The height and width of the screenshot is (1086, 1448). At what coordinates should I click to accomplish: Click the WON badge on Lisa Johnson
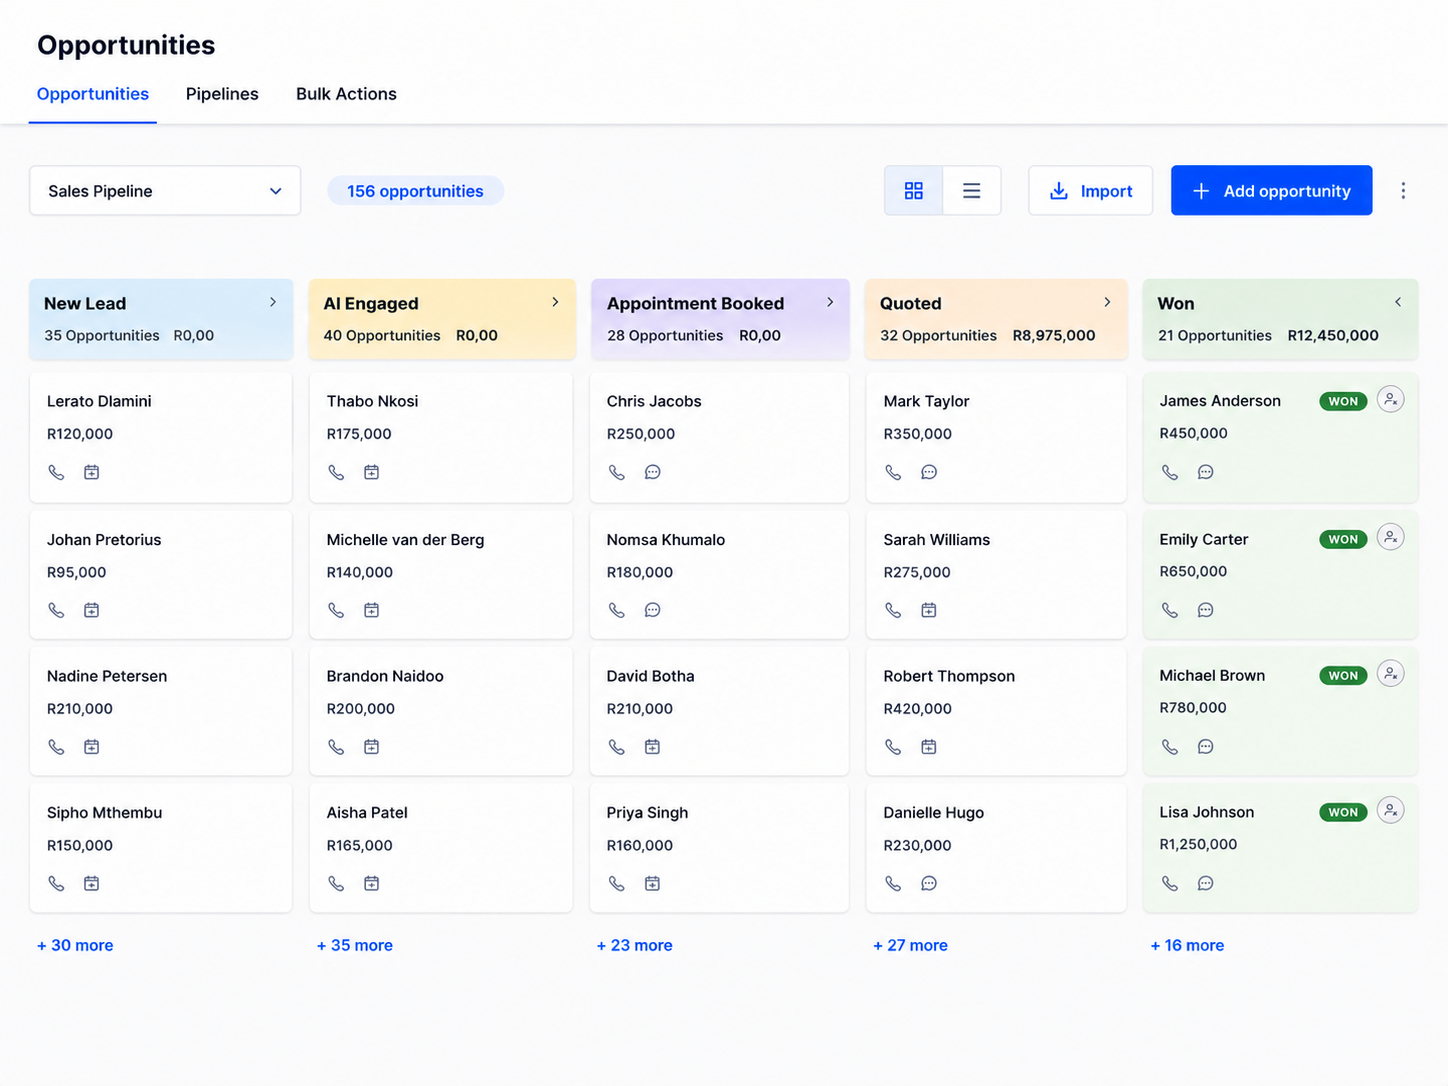[x=1343, y=812]
